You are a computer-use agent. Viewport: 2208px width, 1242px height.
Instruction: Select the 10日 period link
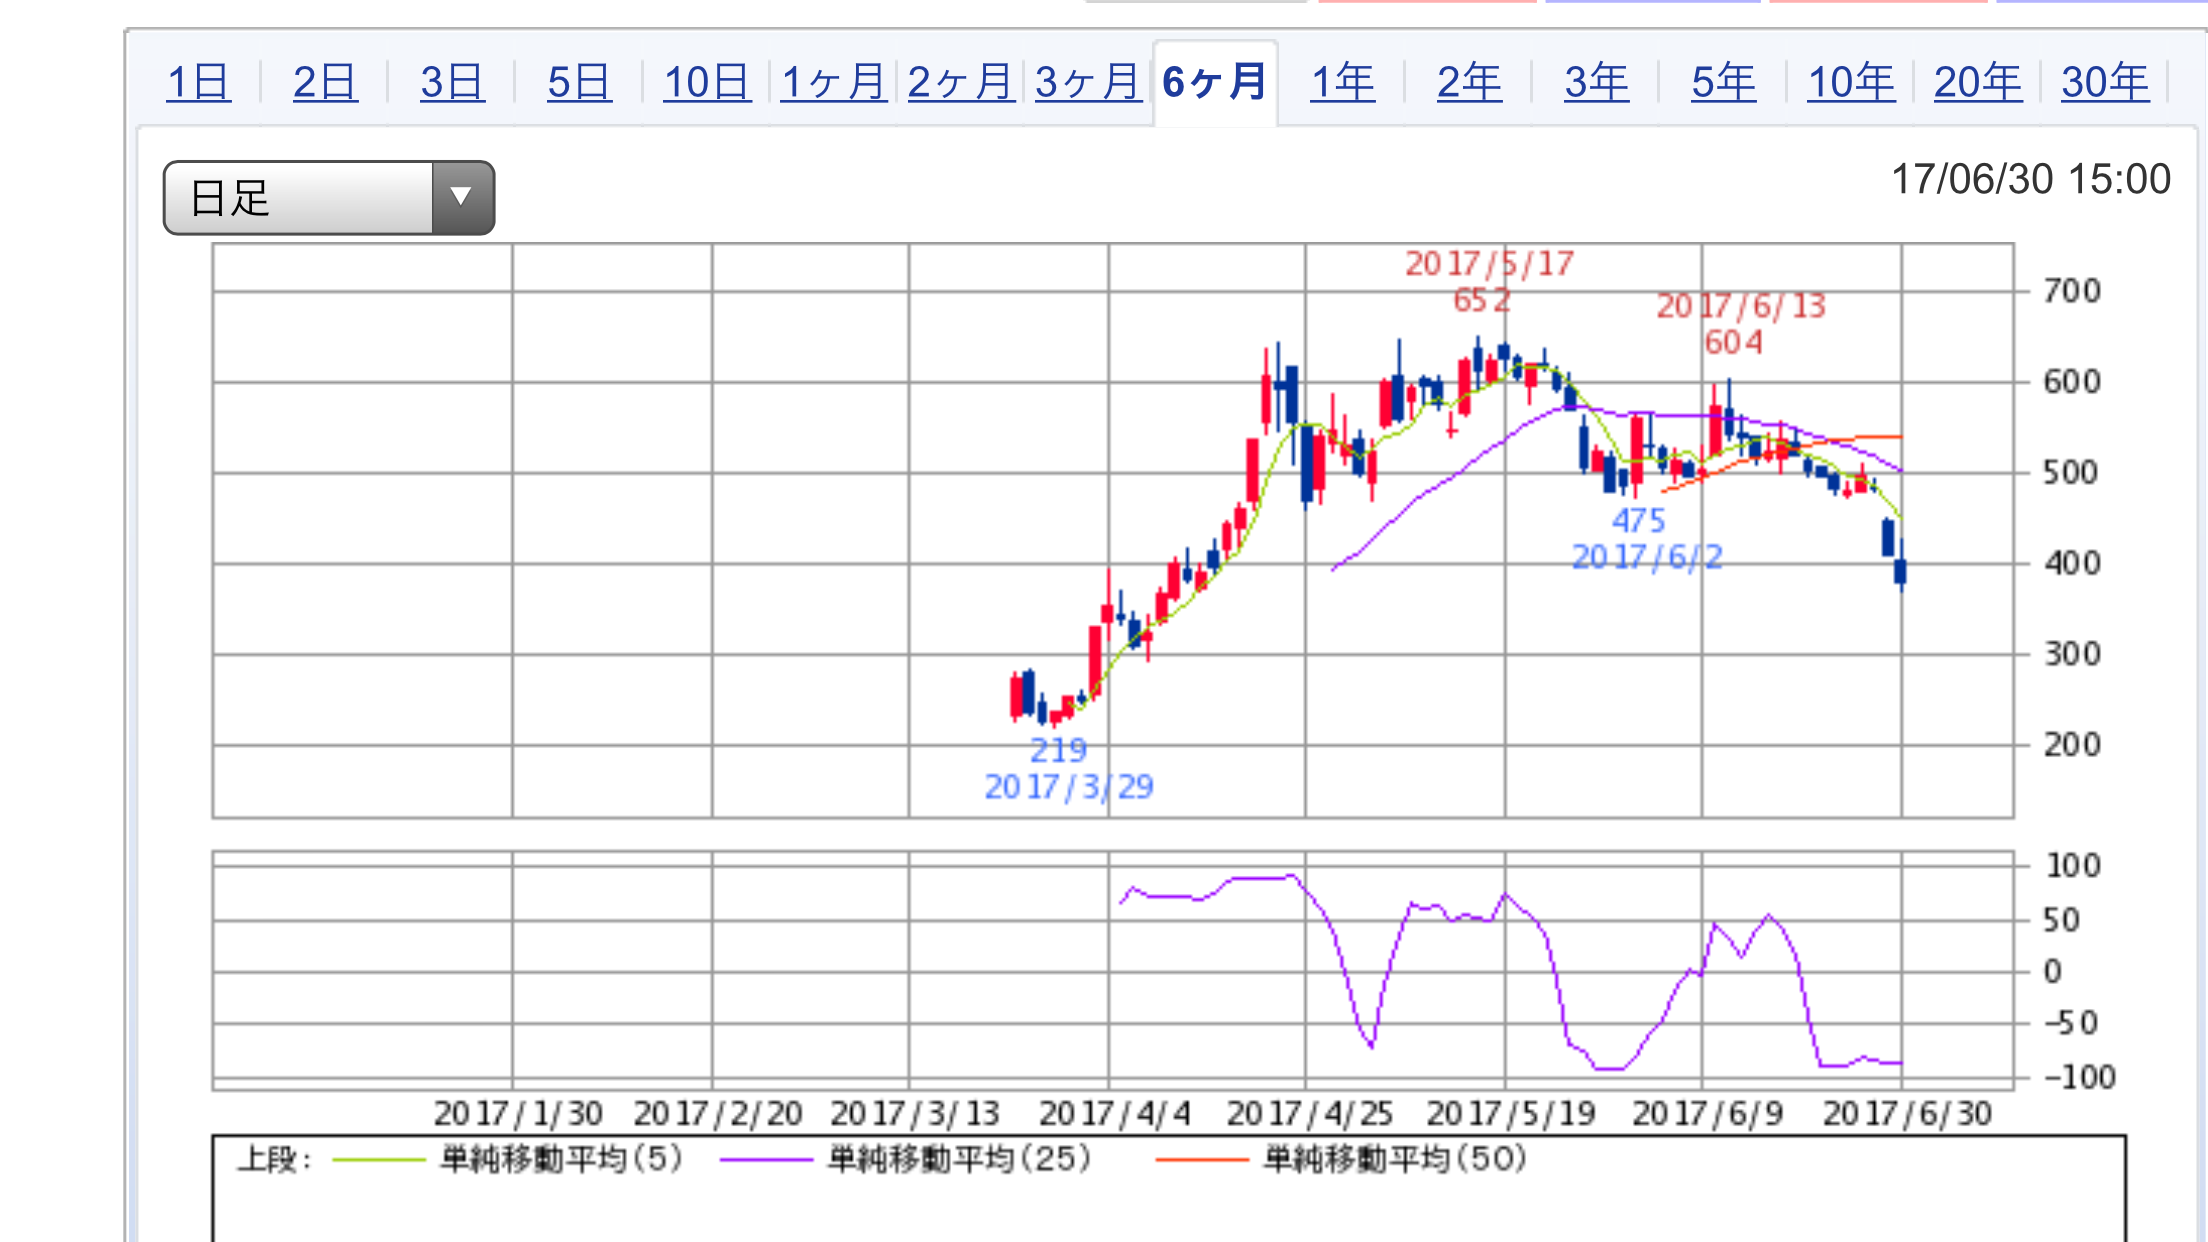706,82
